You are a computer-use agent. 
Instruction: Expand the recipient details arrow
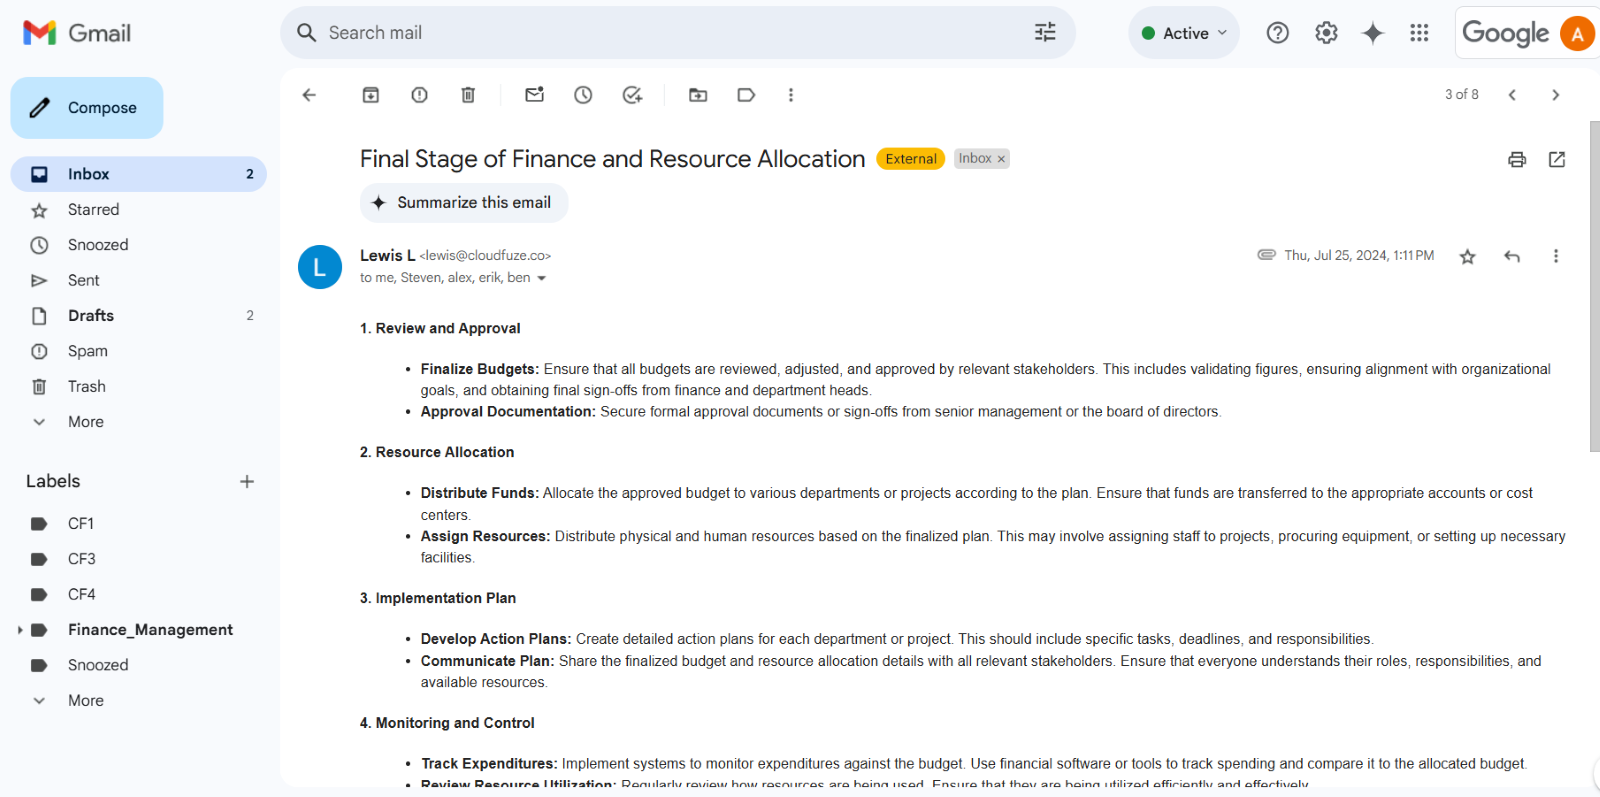tap(542, 279)
